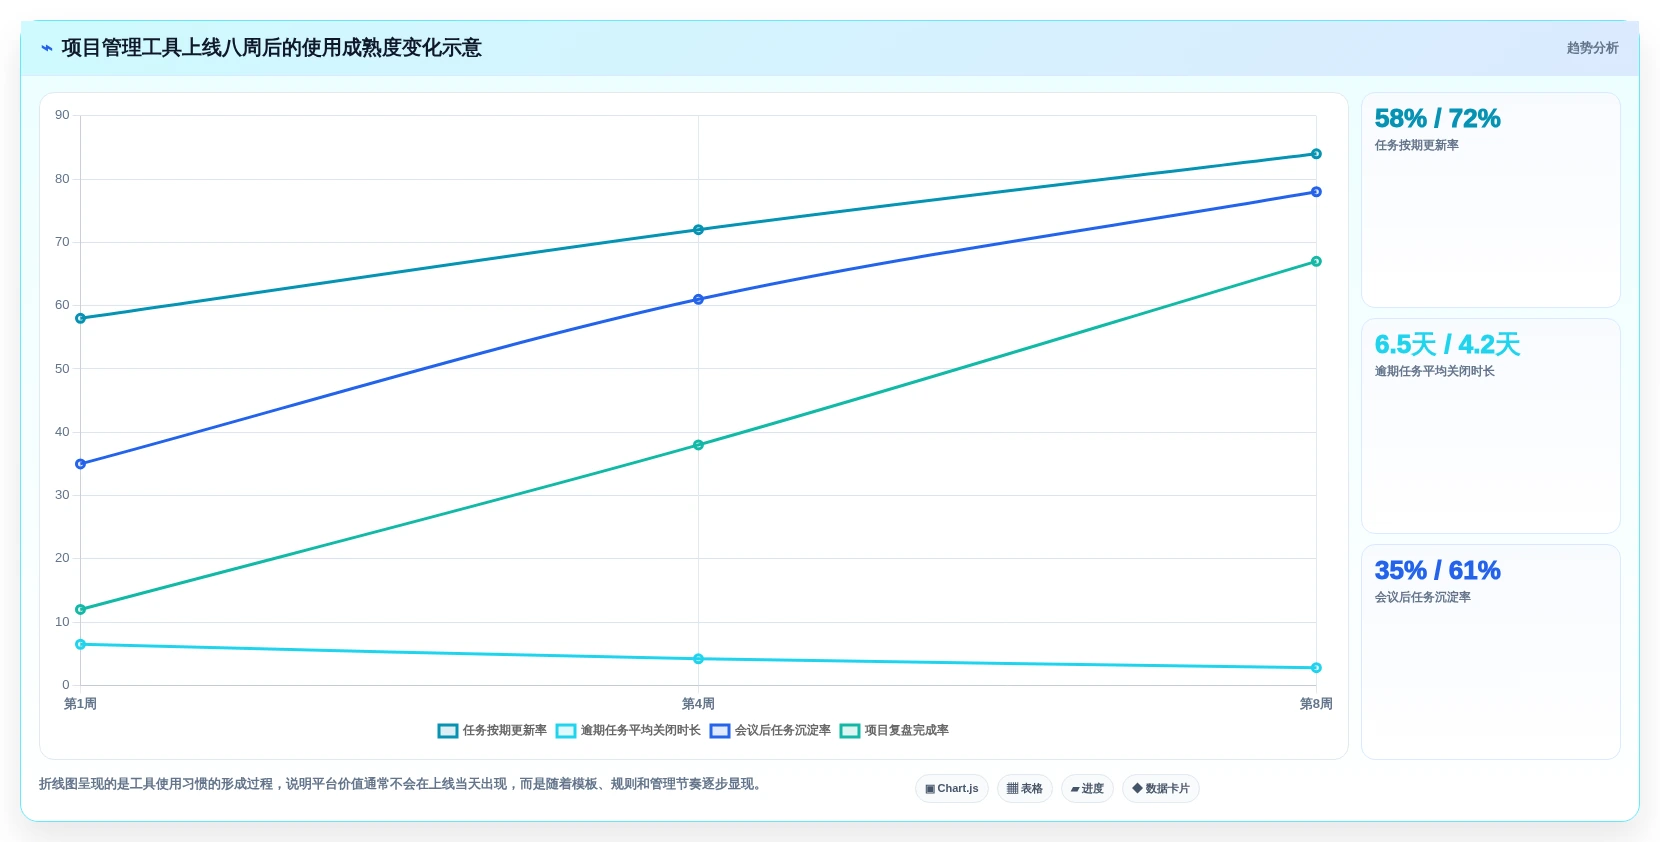This screenshot has width=1660, height=842.
Task: Click the 任务按期更新率 card caption
Action: pyautogui.click(x=1416, y=146)
